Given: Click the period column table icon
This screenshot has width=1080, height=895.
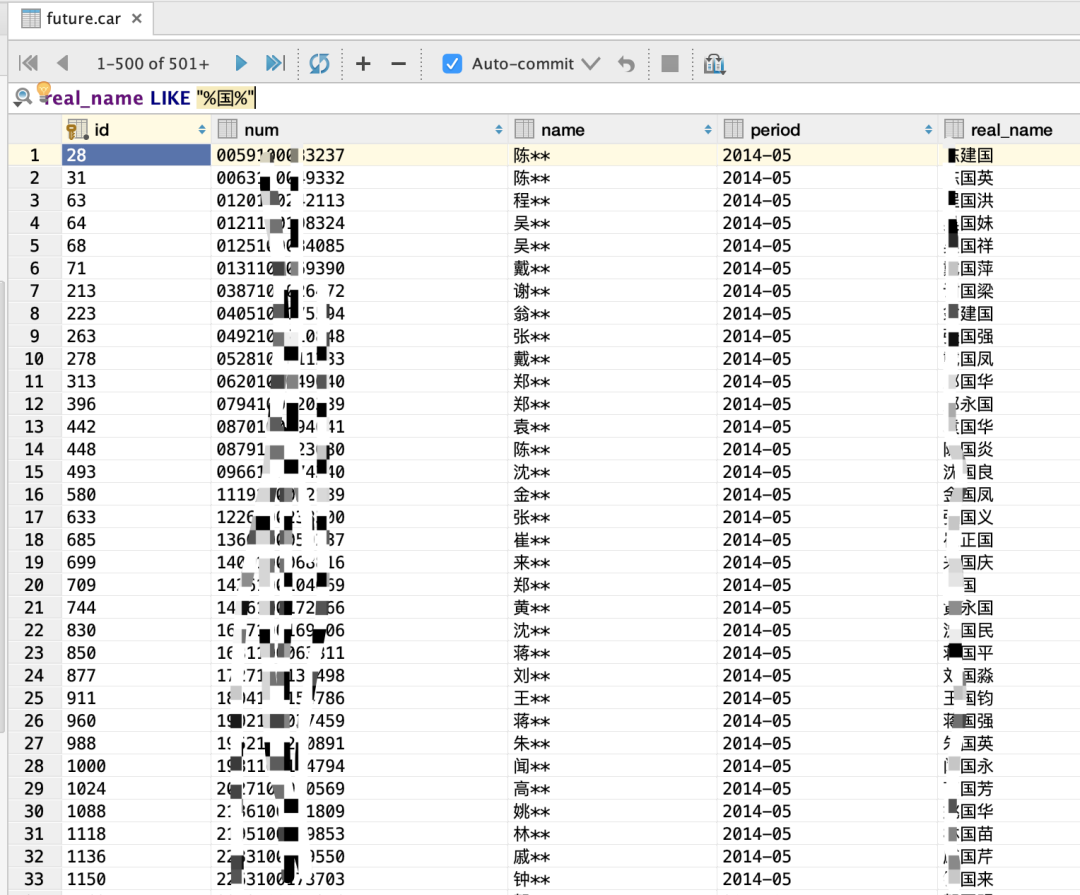Looking at the screenshot, I should pyautogui.click(x=734, y=129).
